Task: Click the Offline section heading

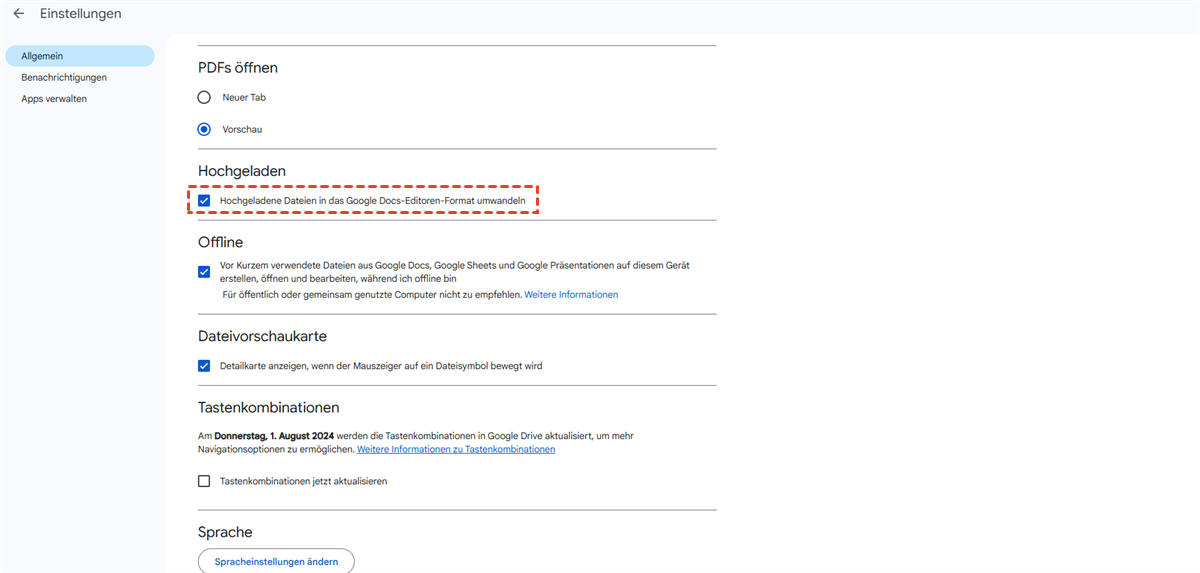Action: coord(221,242)
